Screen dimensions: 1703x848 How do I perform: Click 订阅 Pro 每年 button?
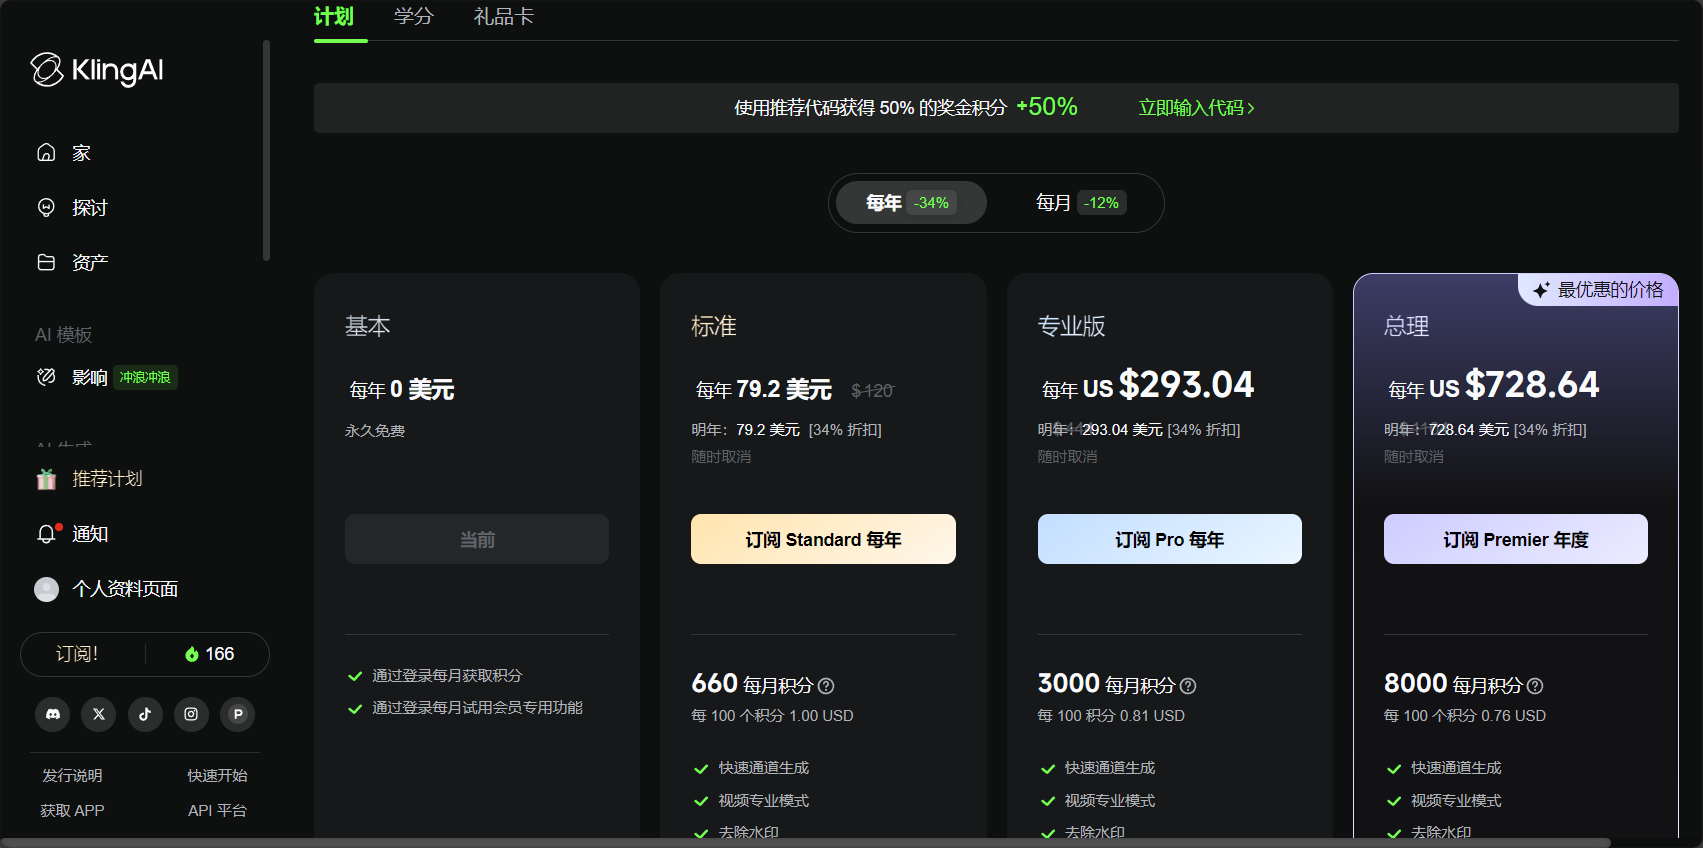coord(1170,539)
